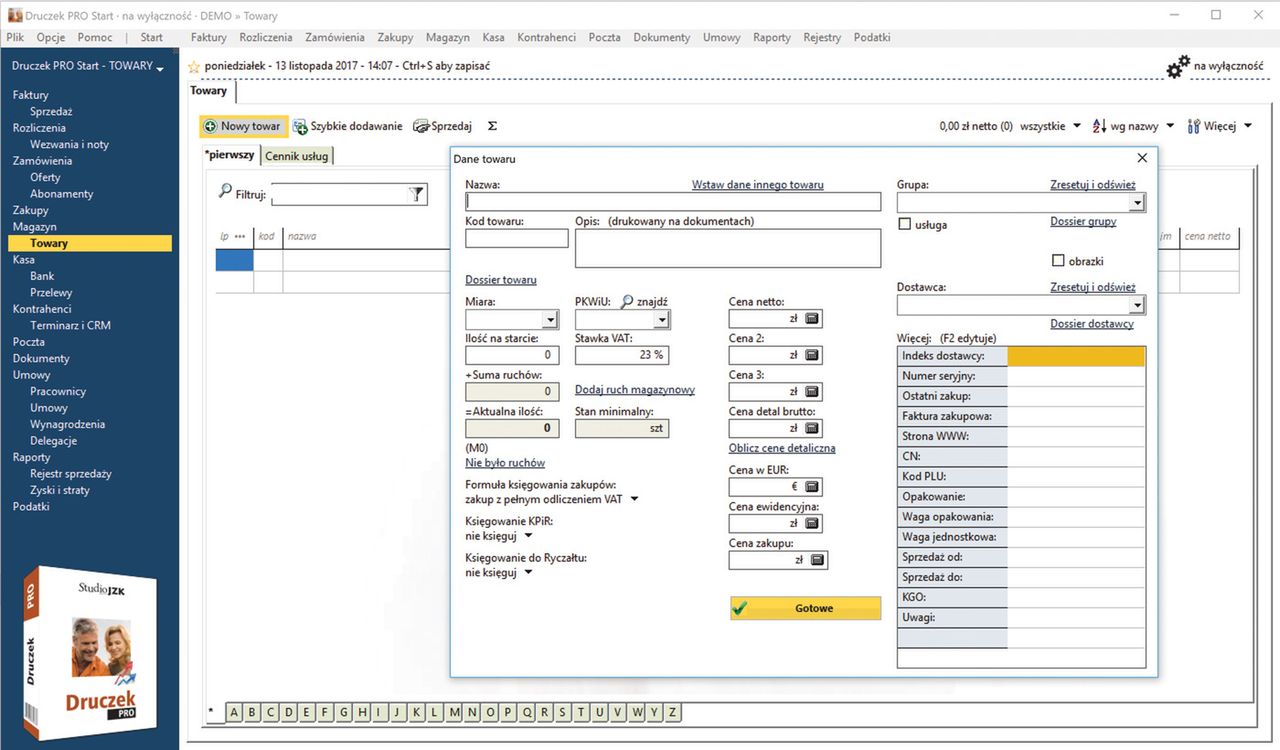This screenshot has width=1280, height=750.
Task: Filter by letter 'M' in alphabet bar
Action: [x=455, y=712]
